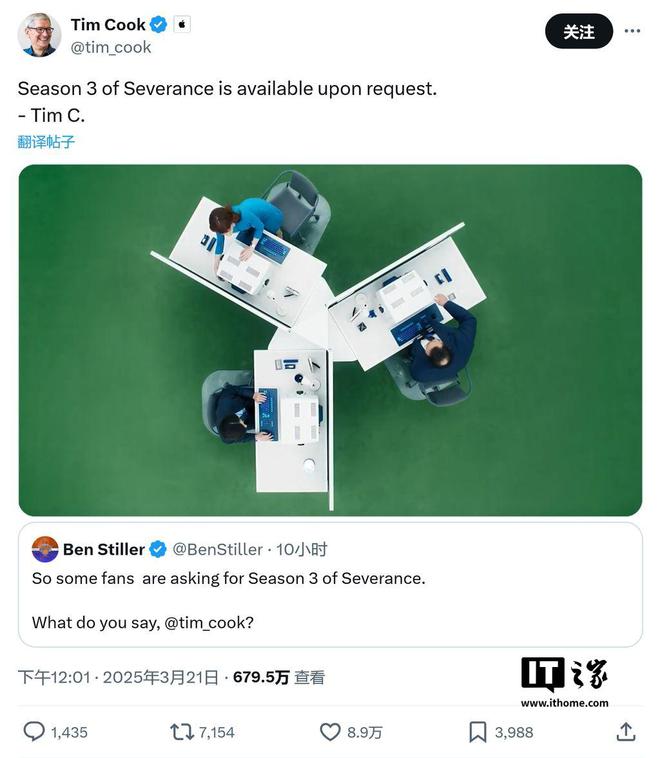
Task: Open Ben Stiller's avatar in quoted post
Action: (x=45, y=549)
